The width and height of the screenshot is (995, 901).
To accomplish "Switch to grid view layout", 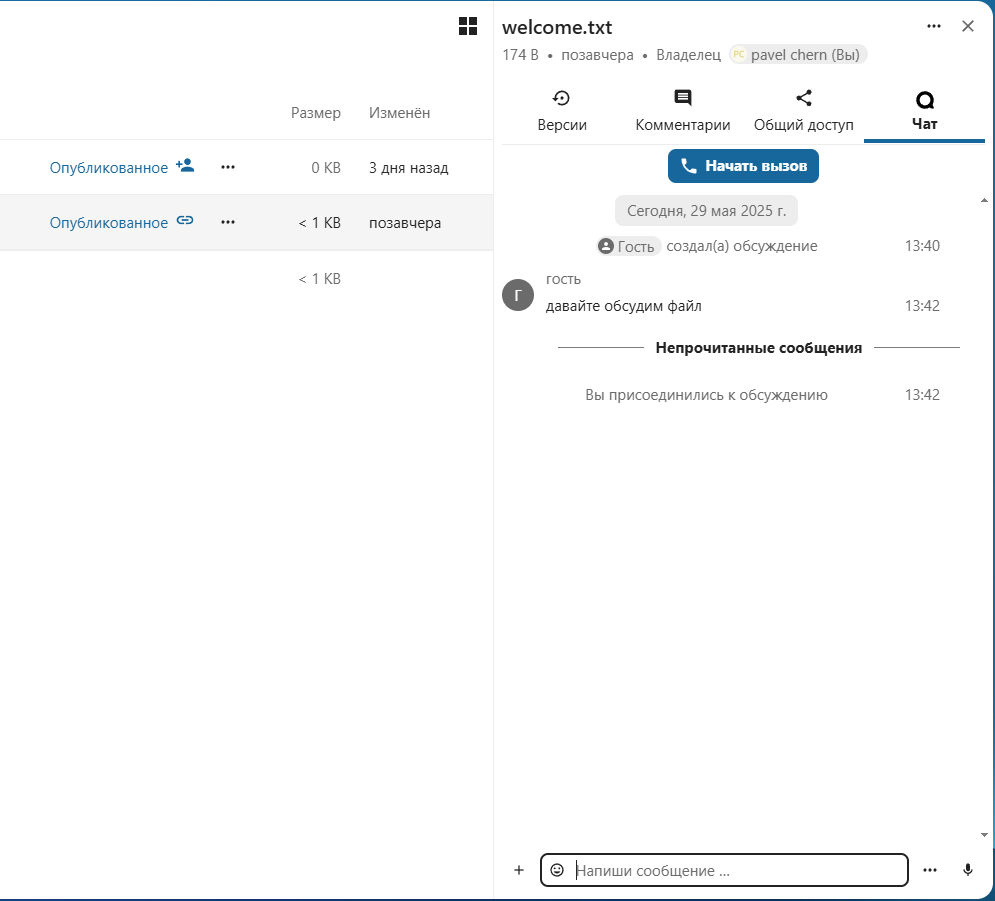I will click(467, 27).
